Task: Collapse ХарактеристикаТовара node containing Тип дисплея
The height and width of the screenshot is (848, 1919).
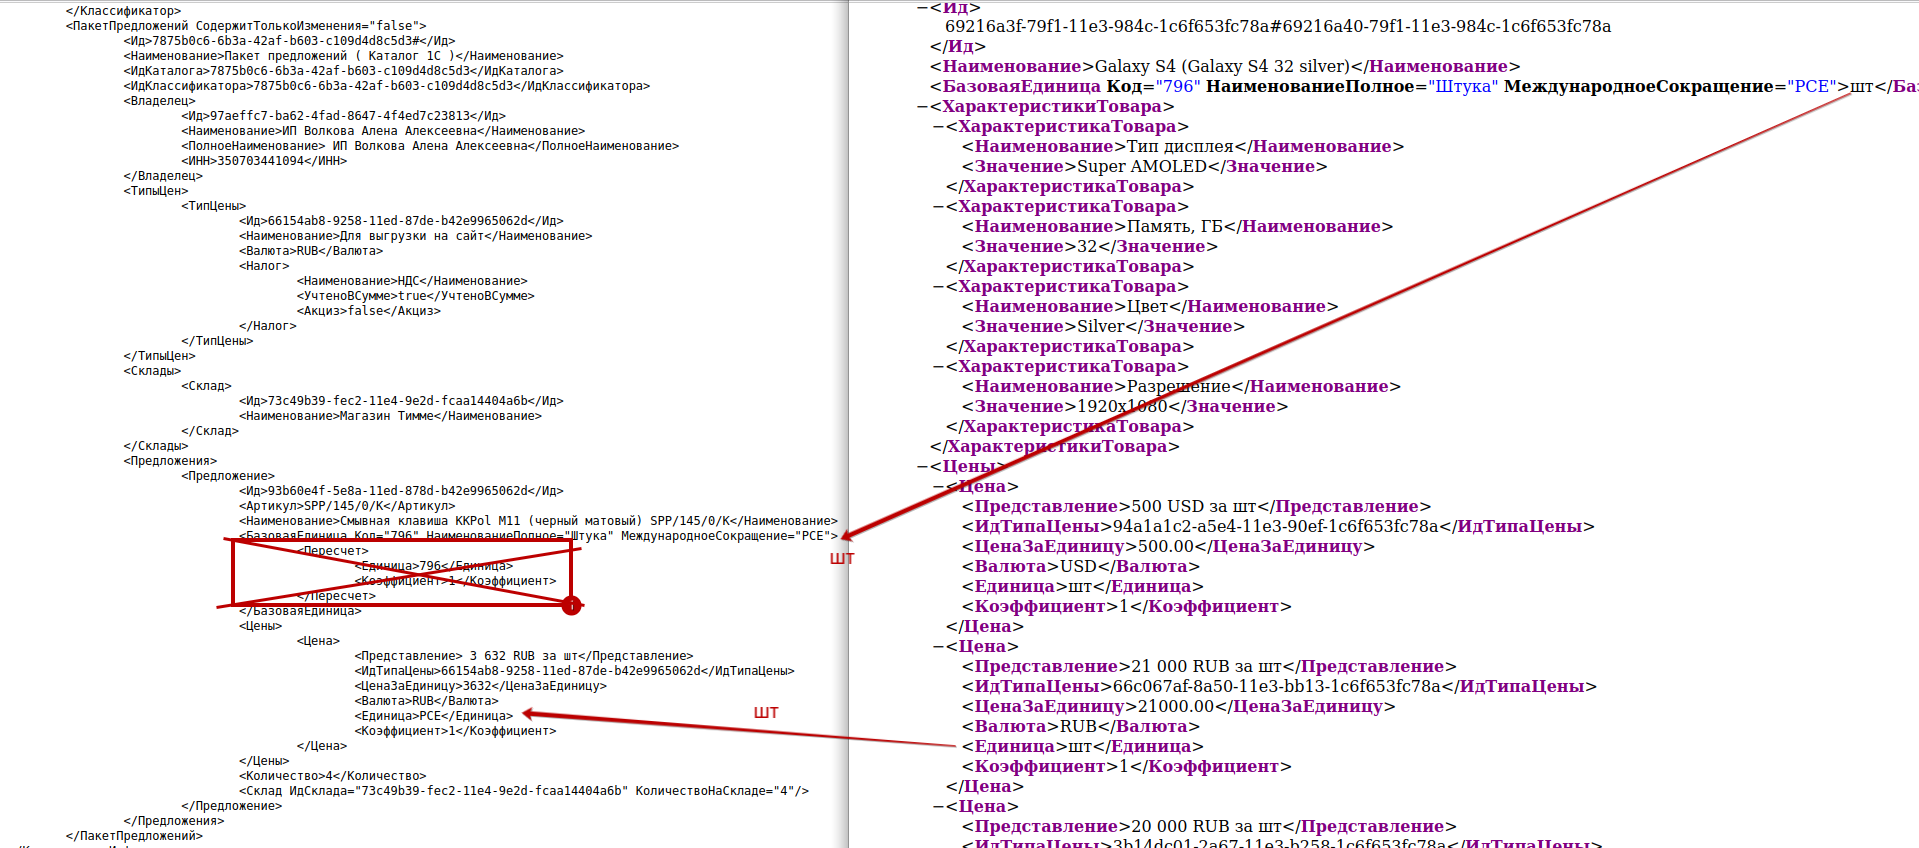Action: point(938,127)
